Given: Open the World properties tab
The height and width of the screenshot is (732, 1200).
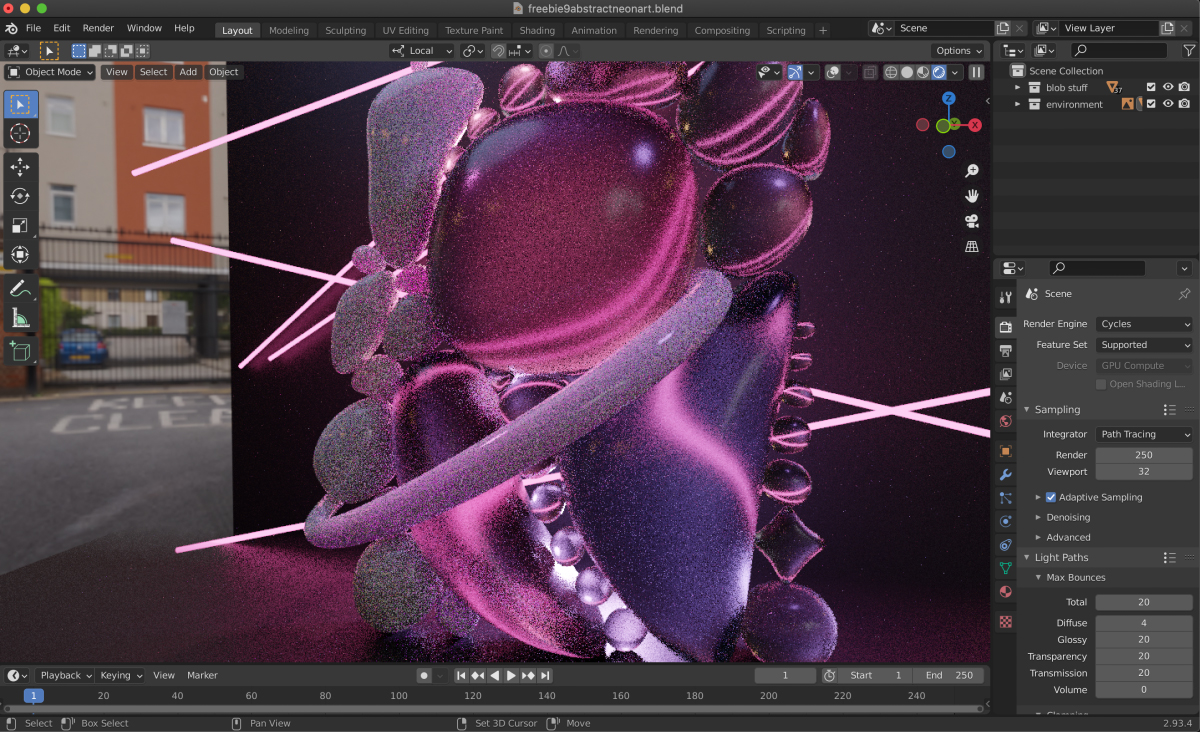Looking at the screenshot, I should coord(1006,421).
